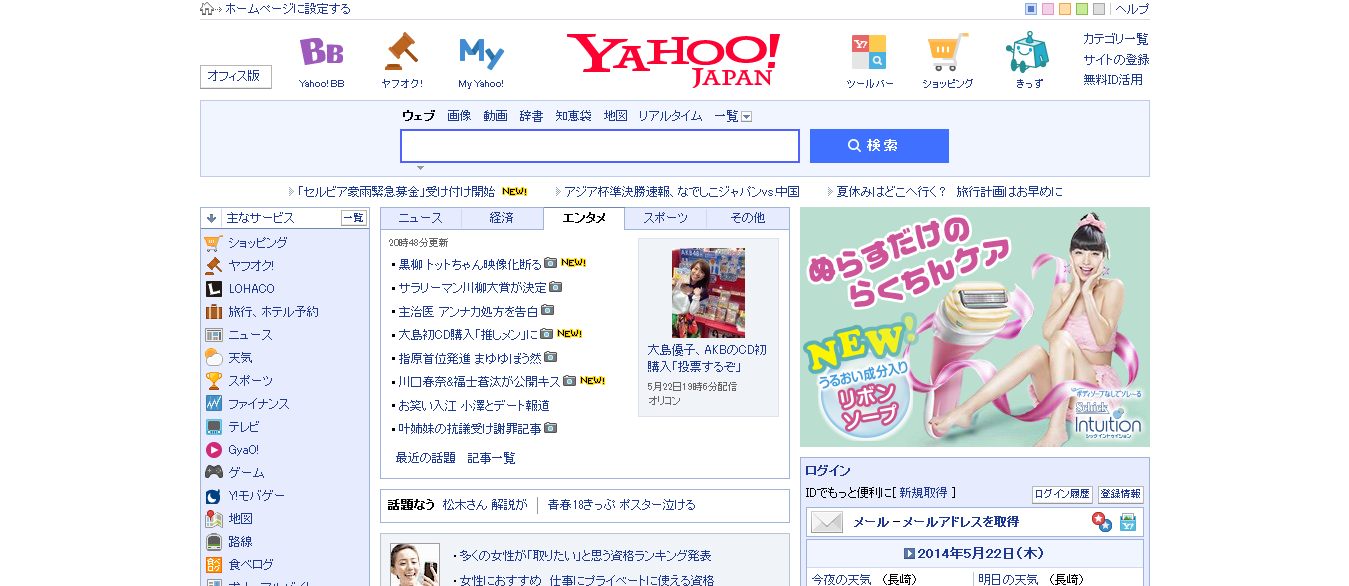This screenshot has height=586, width=1349.
Task: Select the gray theme color swatch
Action: tap(1099, 9)
